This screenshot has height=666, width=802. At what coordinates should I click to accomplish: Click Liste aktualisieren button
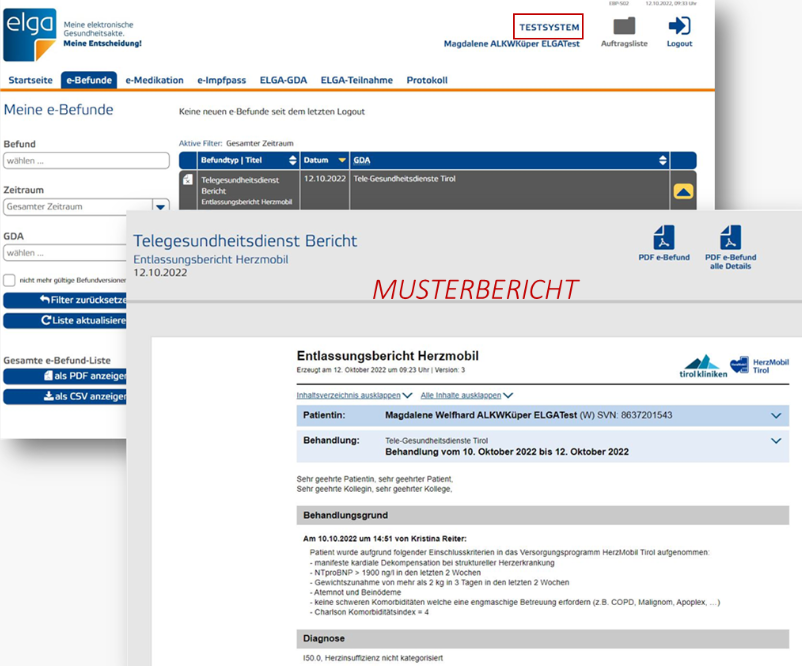[65, 320]
